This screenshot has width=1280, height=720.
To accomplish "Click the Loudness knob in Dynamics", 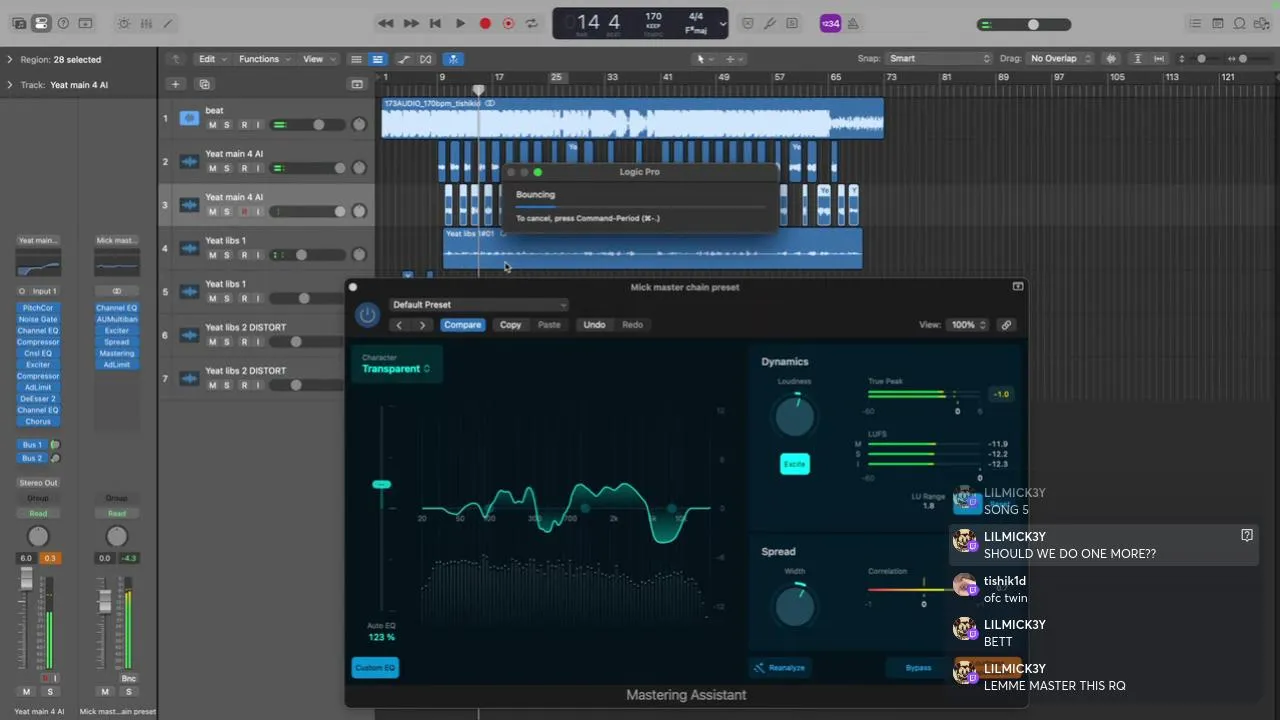I will [795, 416].
